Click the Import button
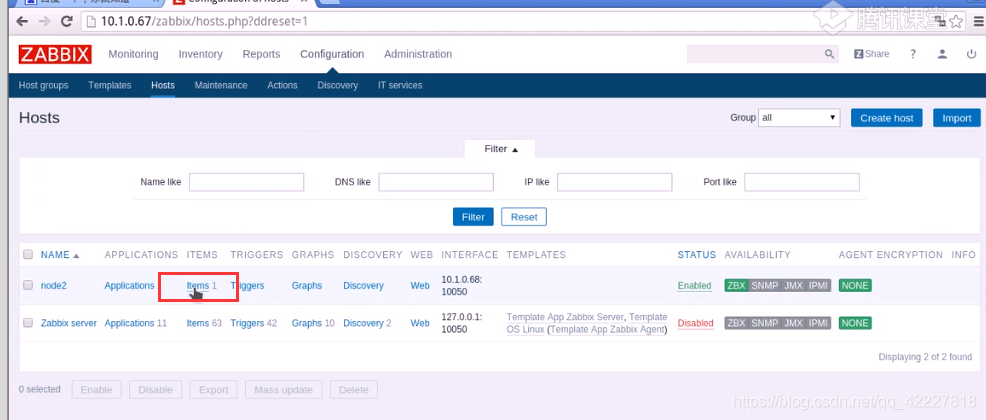The height and width of the screenshot is (420, 986). (956, 118)
